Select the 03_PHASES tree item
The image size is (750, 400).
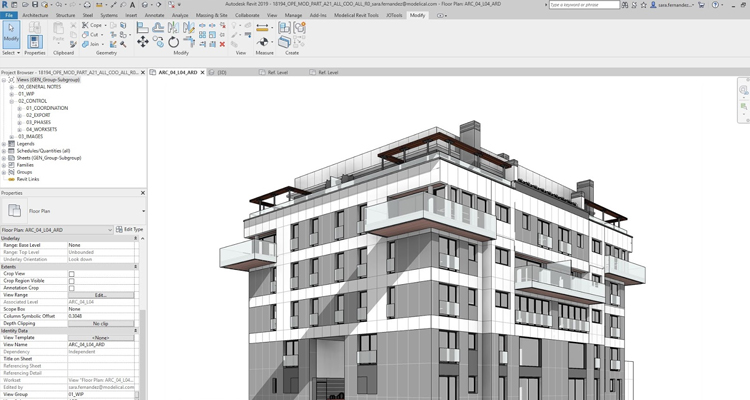[38, 122]
